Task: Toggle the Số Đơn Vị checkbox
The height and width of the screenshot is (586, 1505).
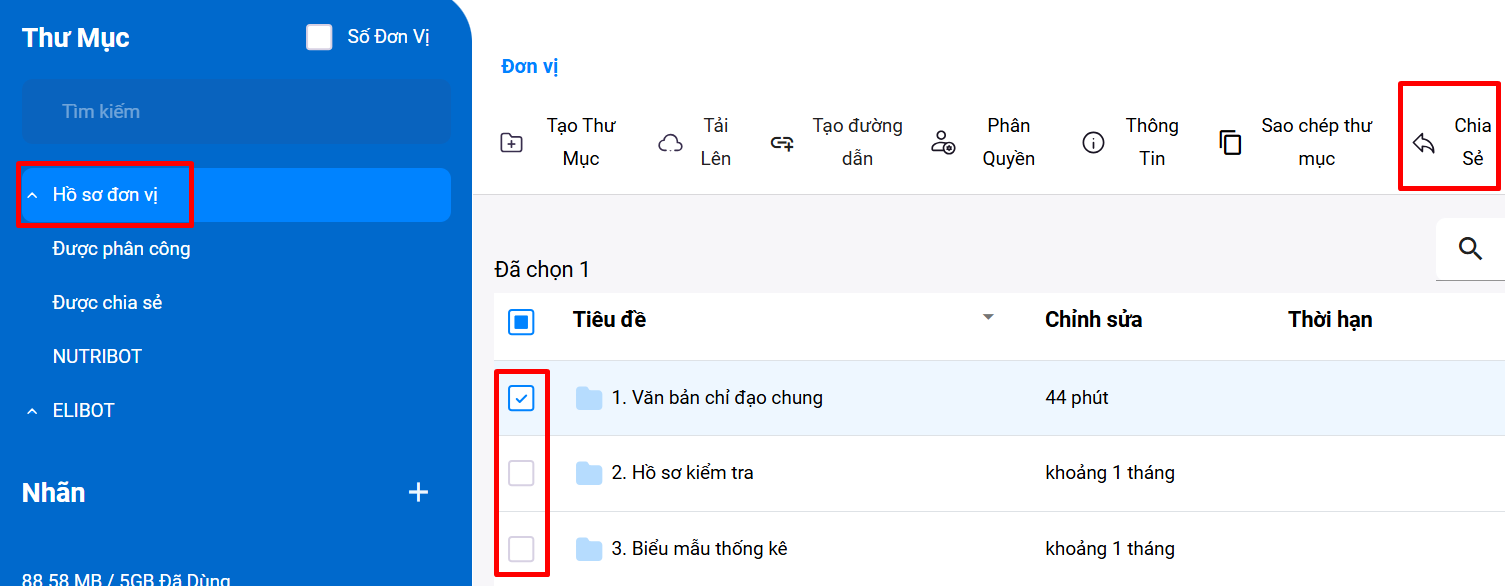Action: click(x=319, y=38)
